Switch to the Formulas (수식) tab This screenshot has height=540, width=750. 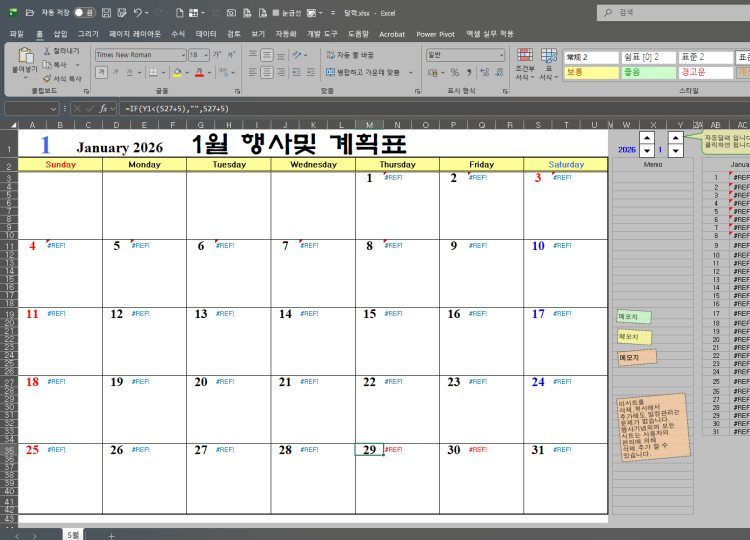click(x=178, y=34)
